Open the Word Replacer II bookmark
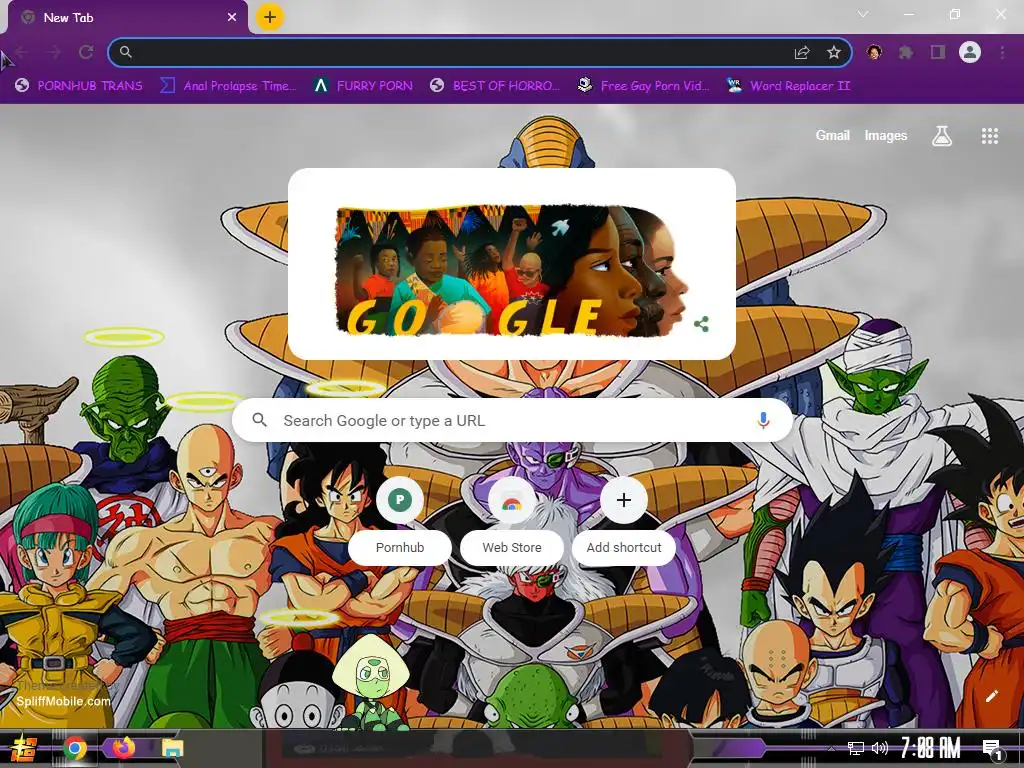Image resolution: width=1024 pixels, height=768 pixels. pyautogui.click(x=788, y=86)
